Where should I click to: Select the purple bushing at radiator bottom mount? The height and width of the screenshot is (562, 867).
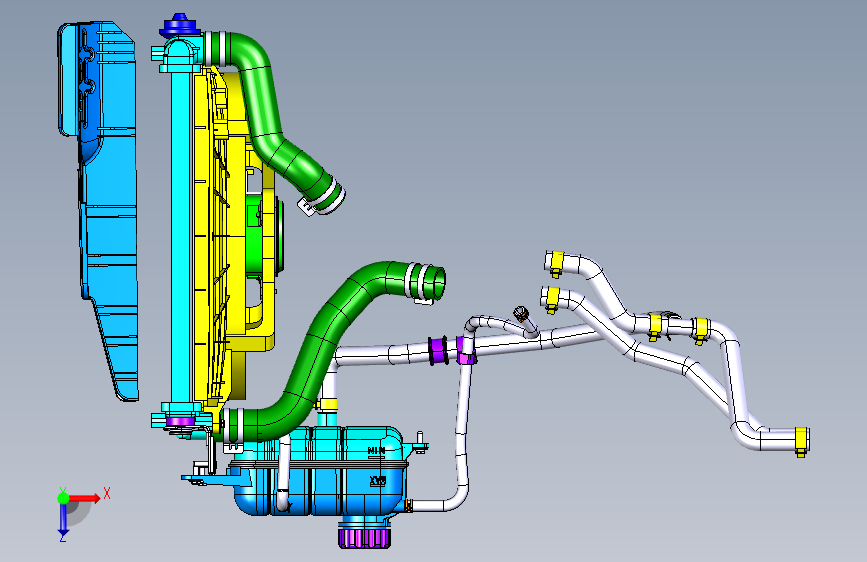pos(179,423)
